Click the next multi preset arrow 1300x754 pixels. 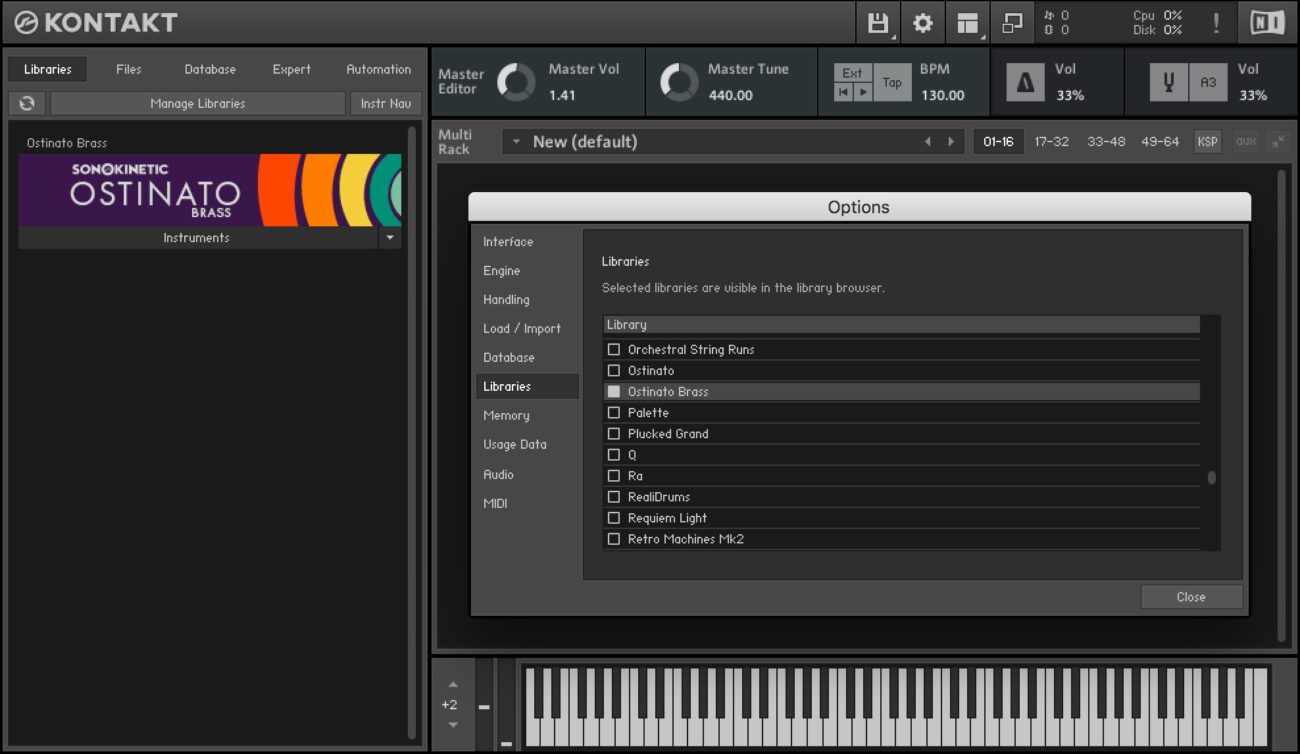(x=950, y=142)
